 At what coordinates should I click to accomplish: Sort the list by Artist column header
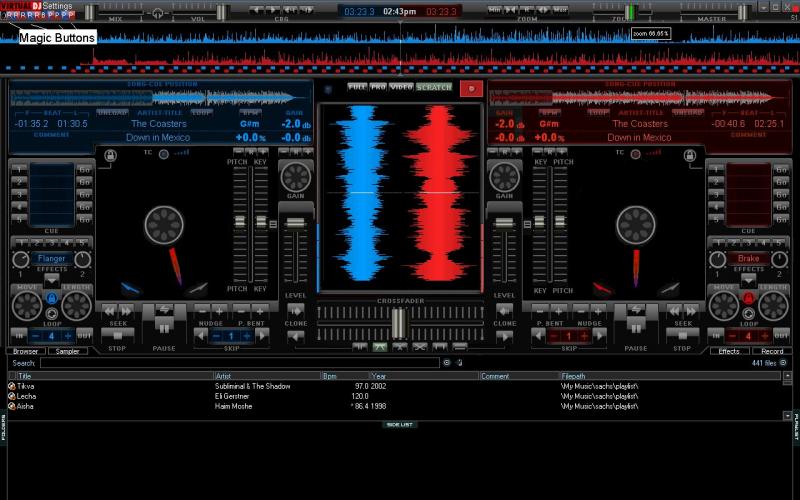click(267, 376)
